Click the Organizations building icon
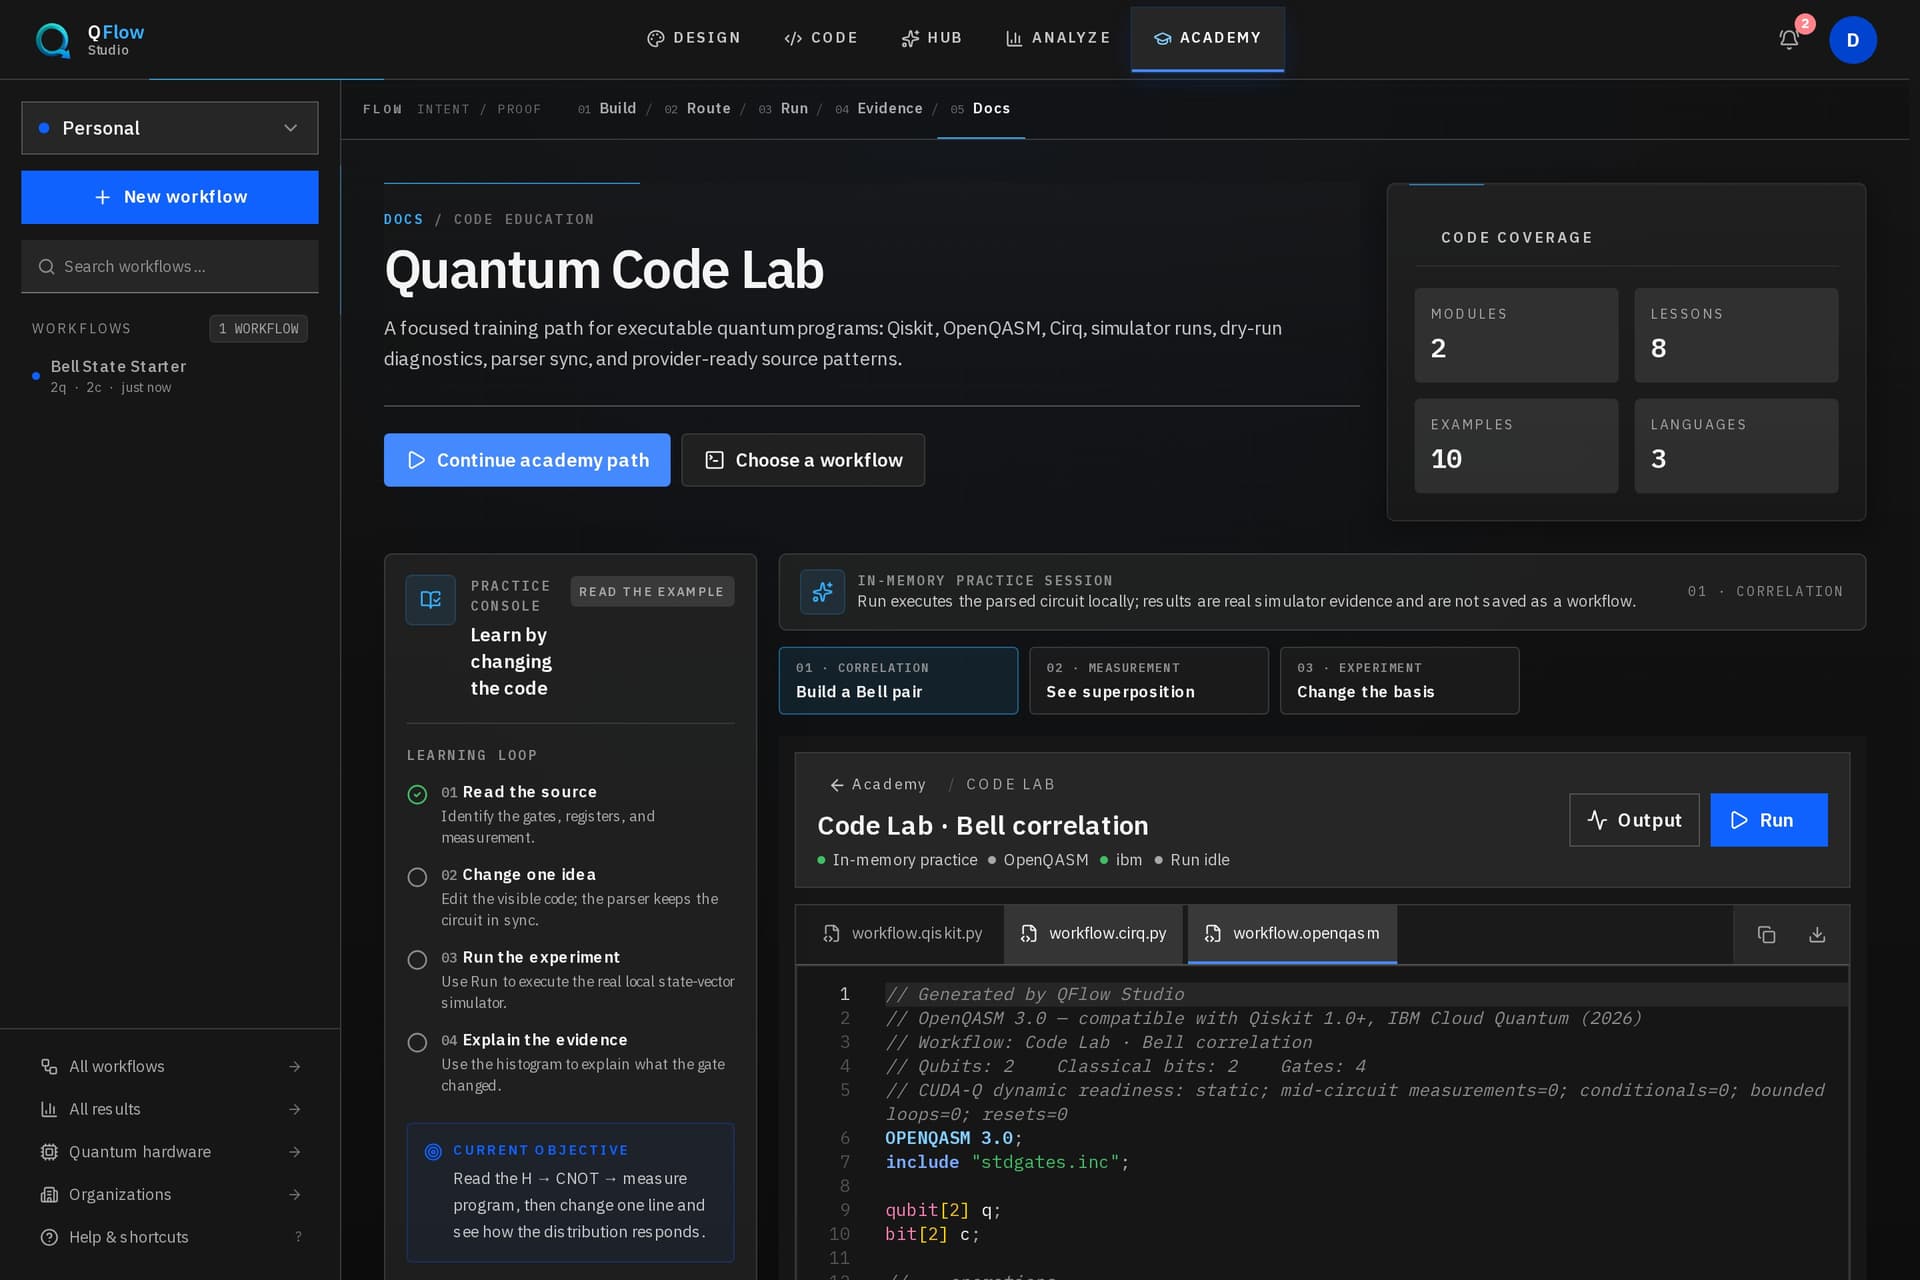 48,1194
